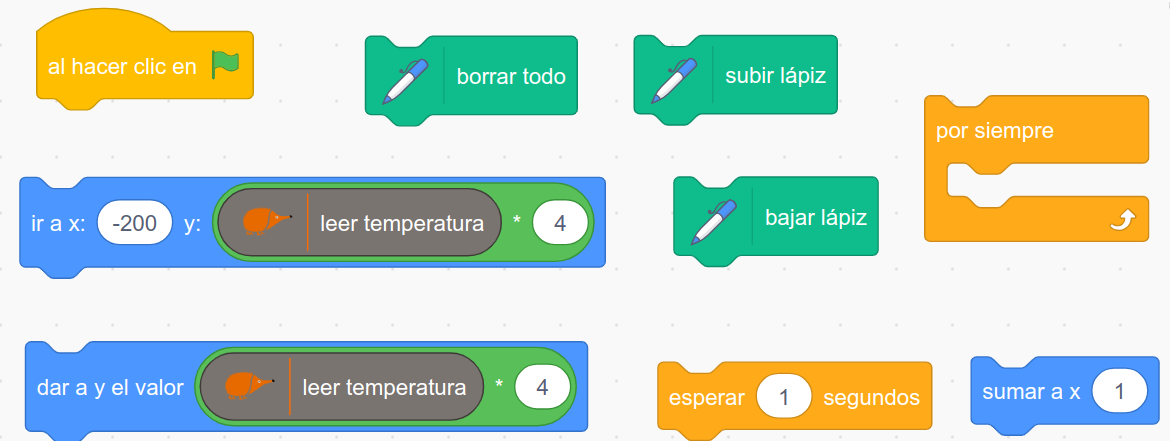Image resolution: width=1170 pixels, height=441 pixels.
Task: Click the value field in sumar a x block
Action: tap(1119, 391)
